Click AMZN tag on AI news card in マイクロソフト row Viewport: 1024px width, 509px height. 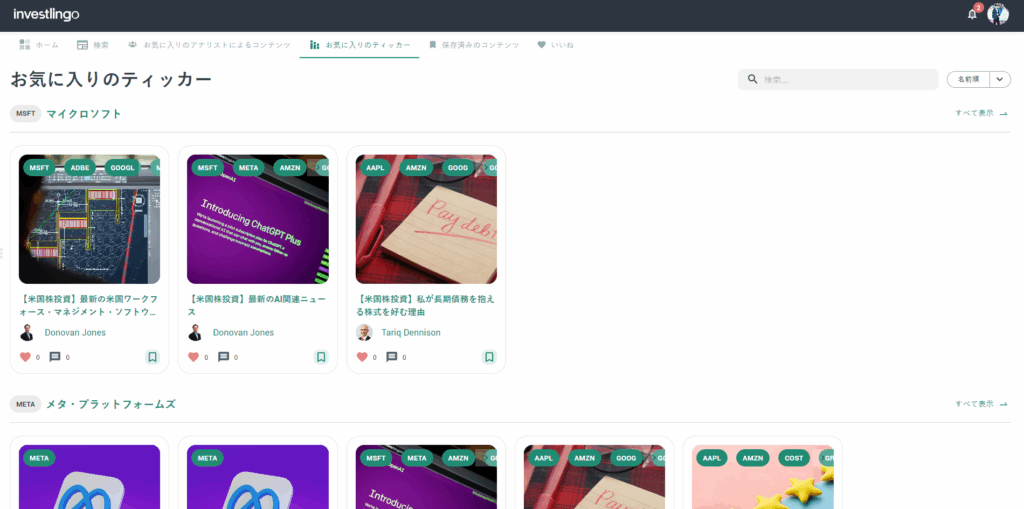[x=289, y=167]
